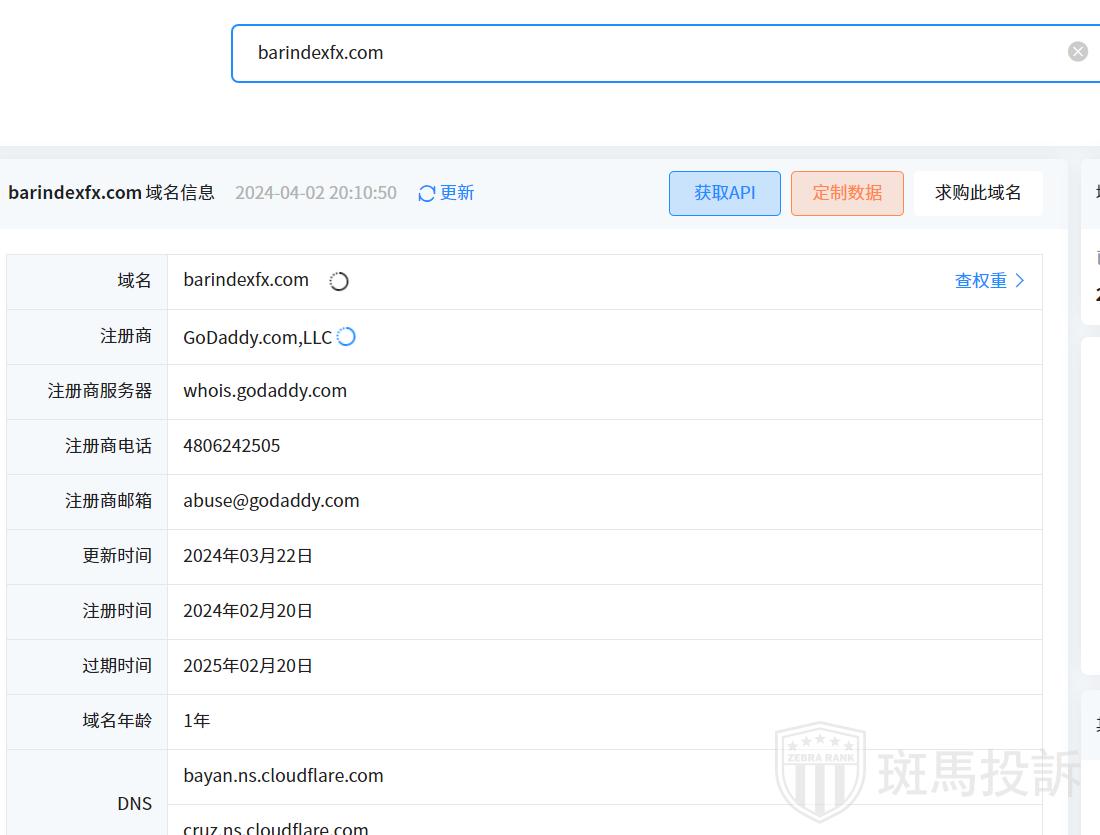The width and height of the screenshot is (1100, 835).
Task: Click the 更新 text link
Action: 457,193
